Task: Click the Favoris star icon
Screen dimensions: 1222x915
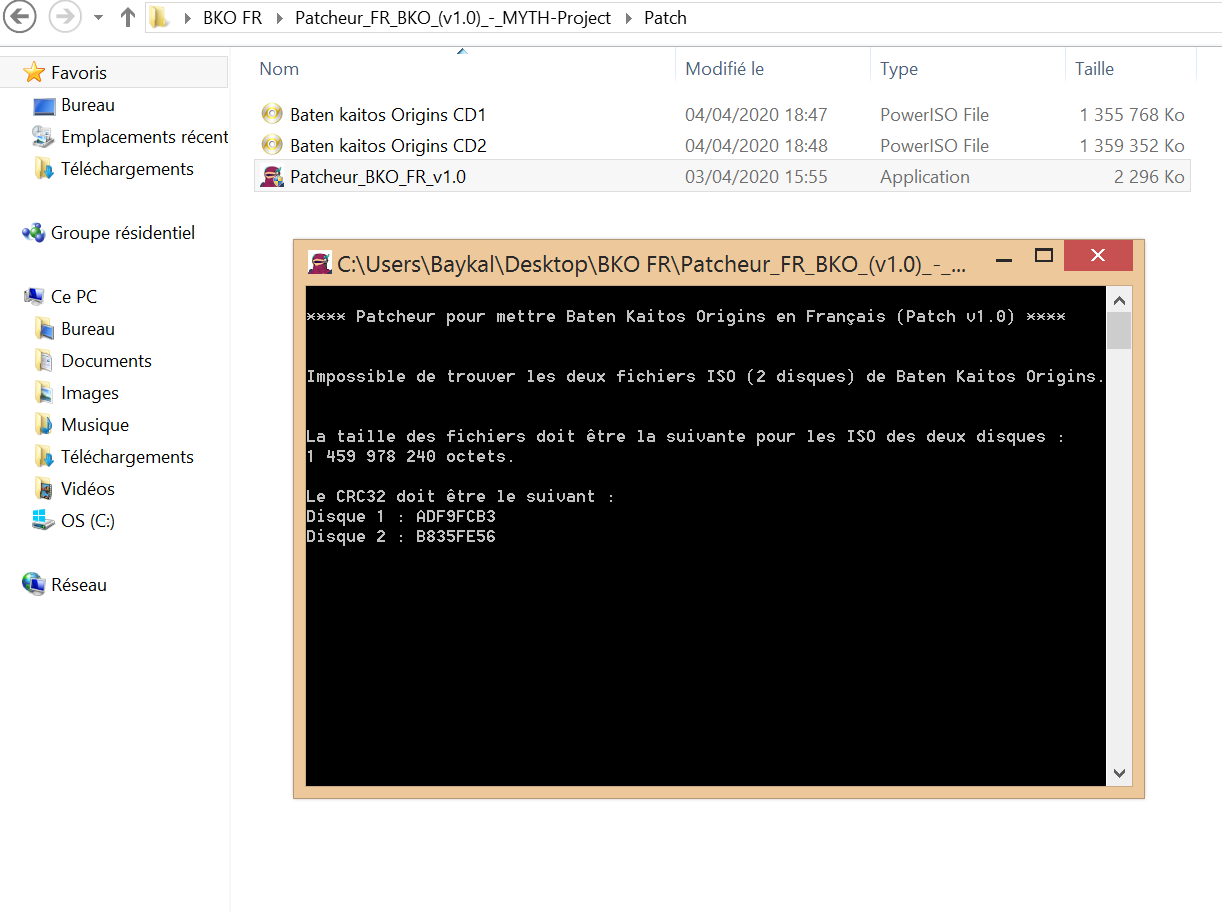Action: coord(34,72)
